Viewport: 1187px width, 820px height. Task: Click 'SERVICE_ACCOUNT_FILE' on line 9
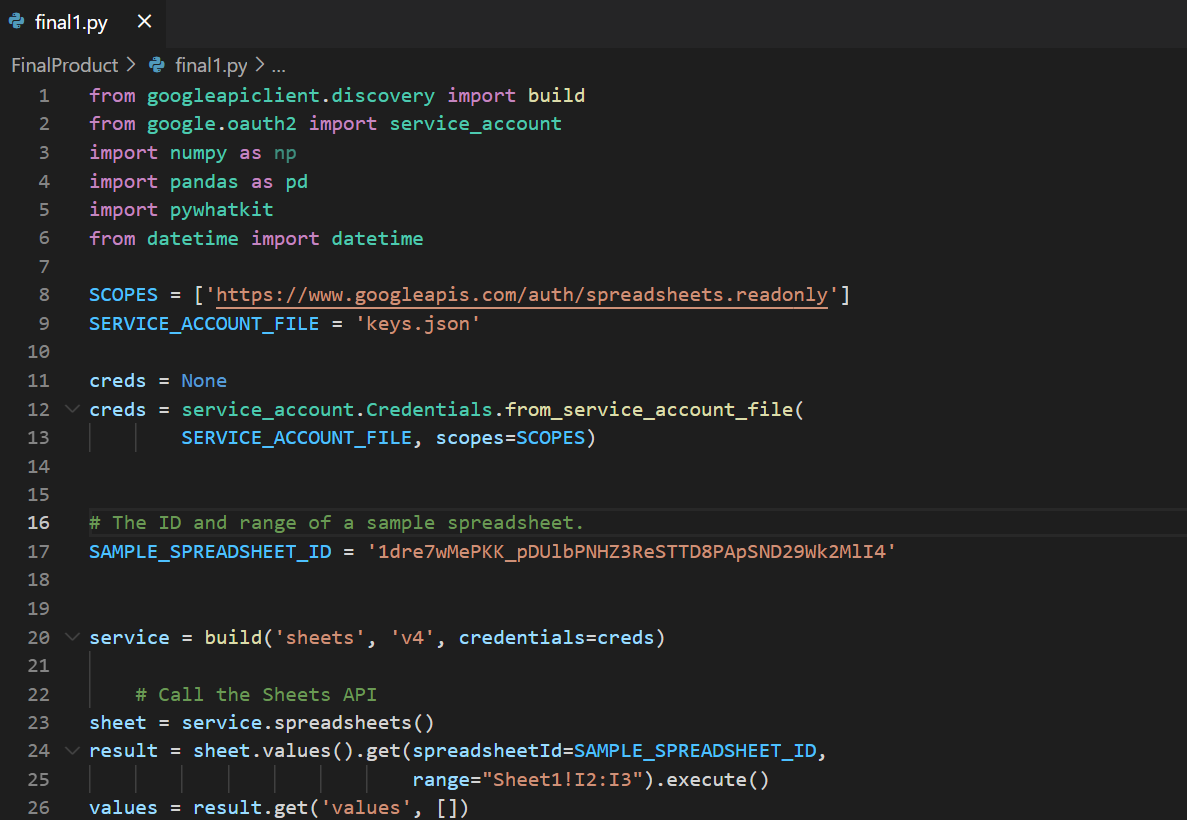pyautogui.click(x=204, y=324)
